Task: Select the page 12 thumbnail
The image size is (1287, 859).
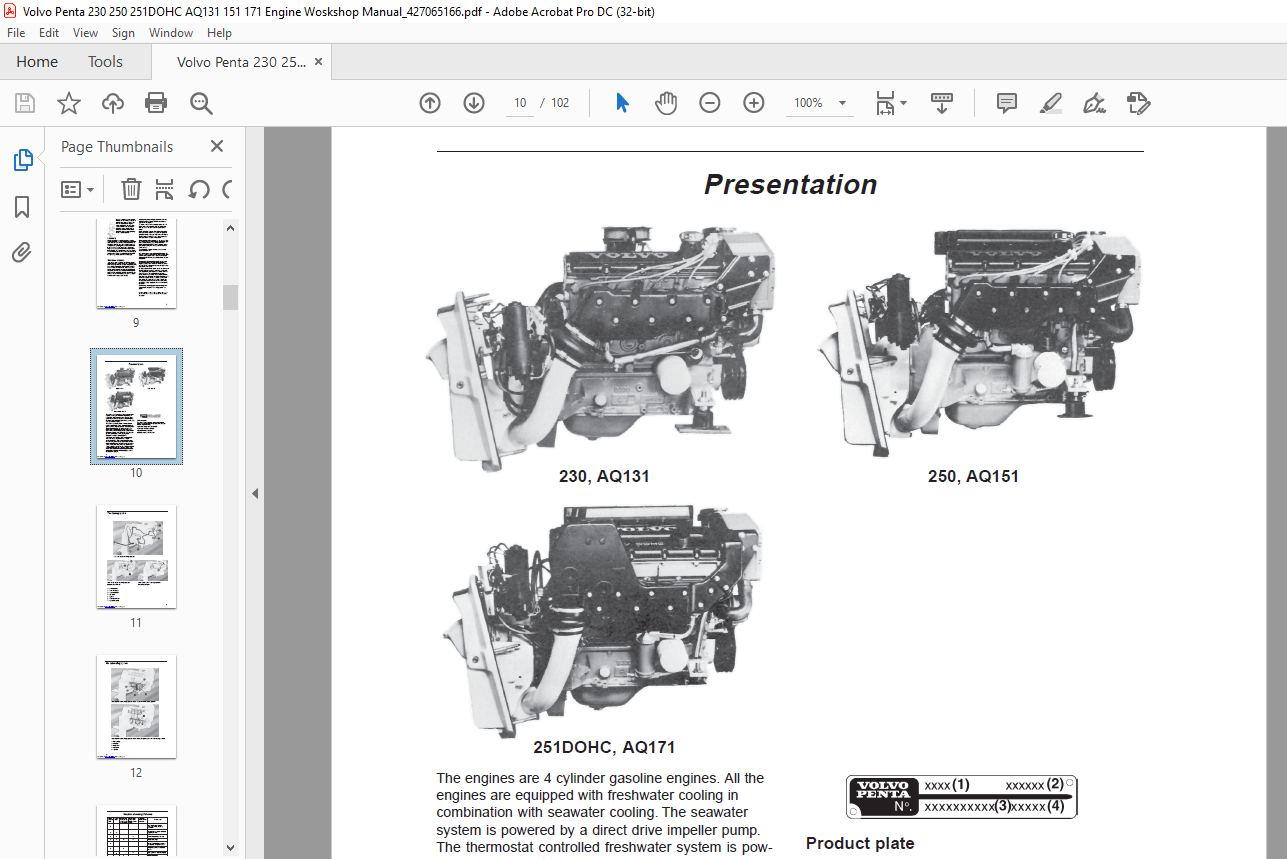Action: pos(136,707)
